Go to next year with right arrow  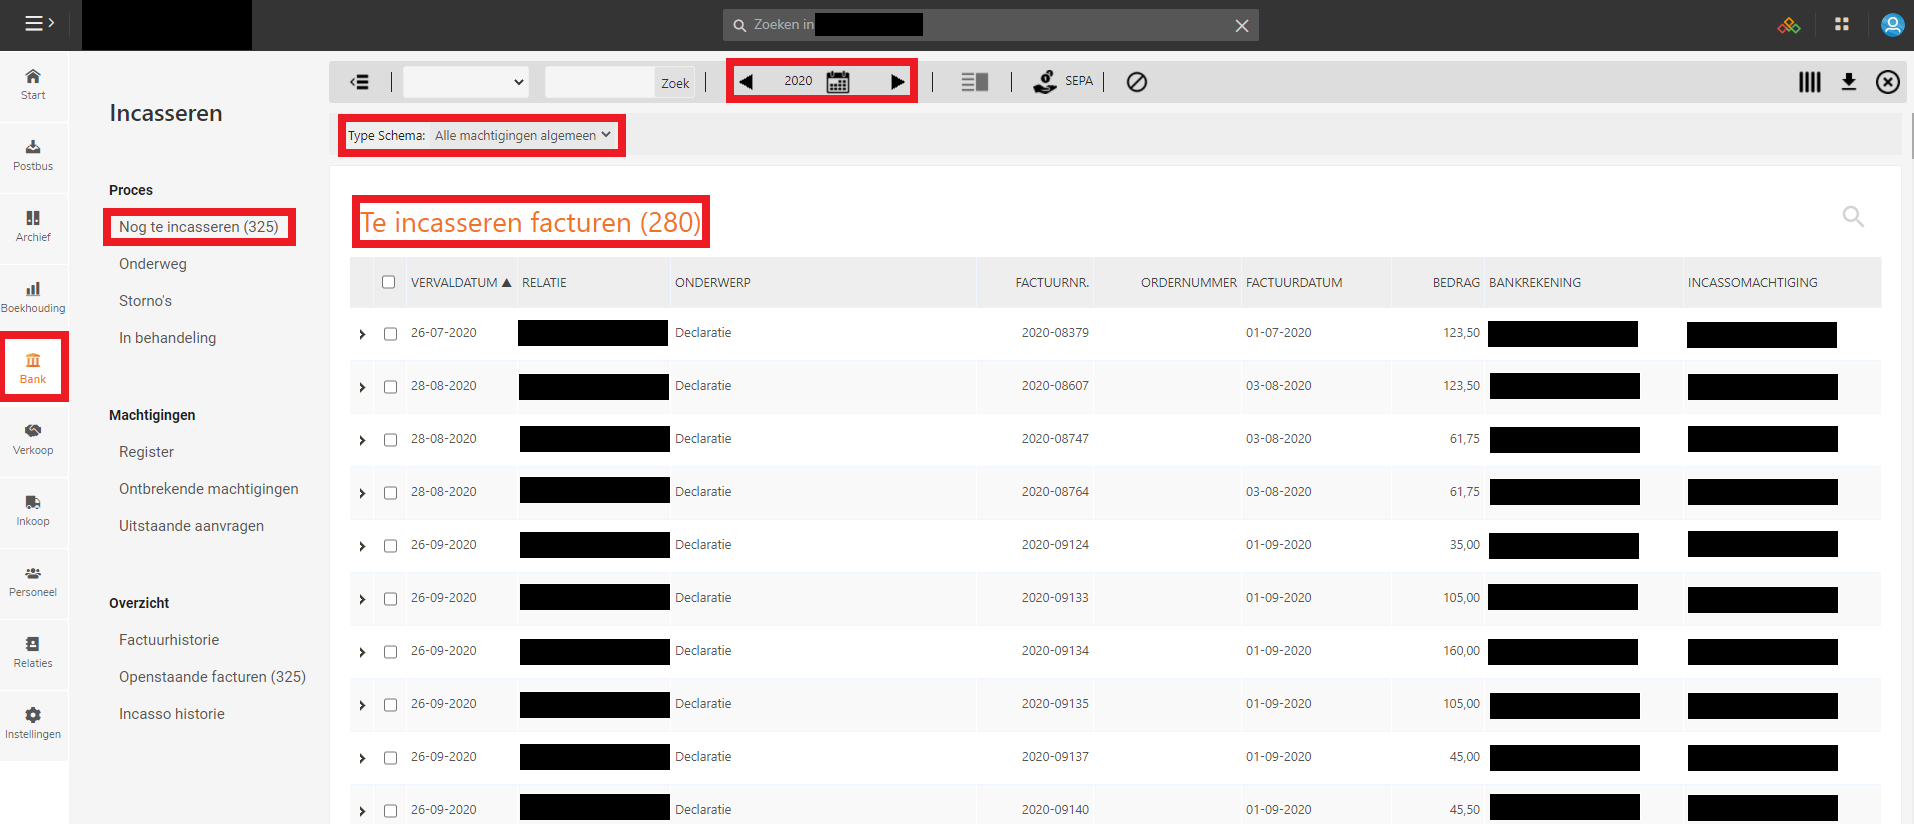coord(897,82)
